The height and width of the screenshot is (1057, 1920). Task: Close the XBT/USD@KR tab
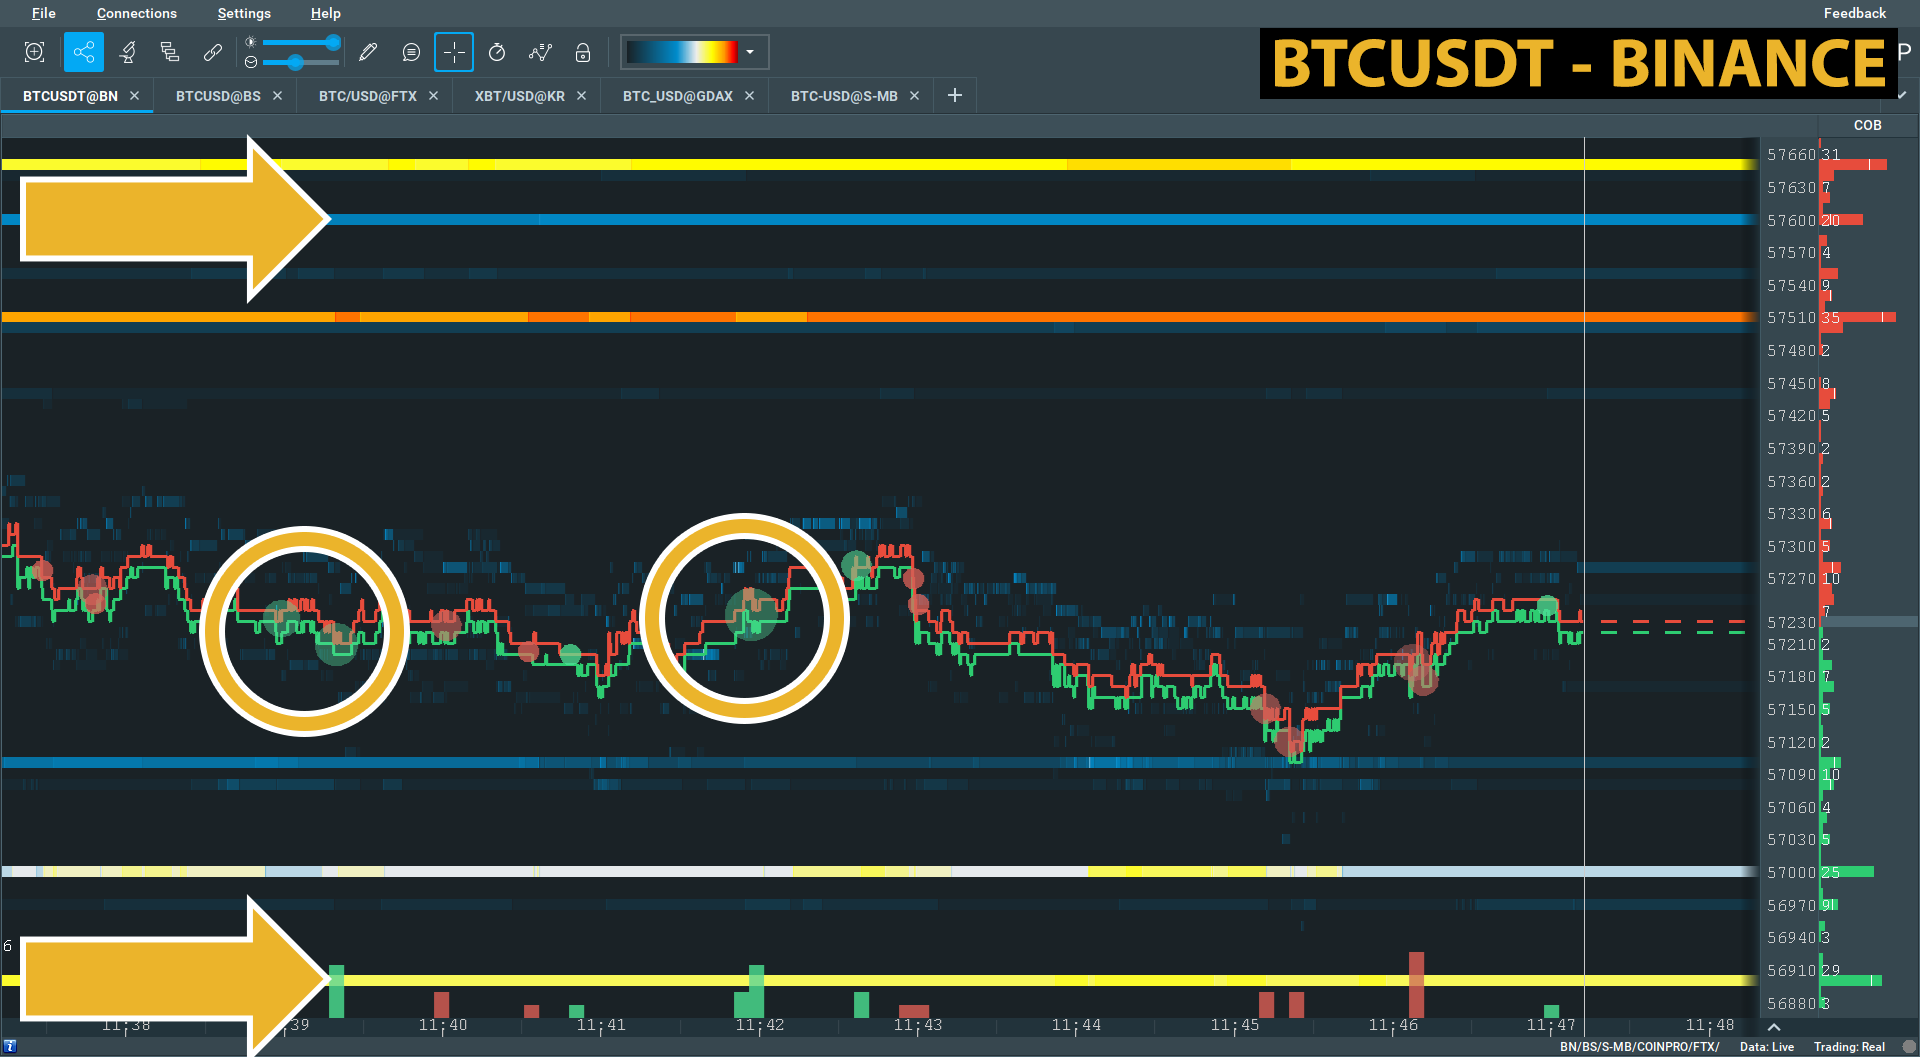coord(581,96)
